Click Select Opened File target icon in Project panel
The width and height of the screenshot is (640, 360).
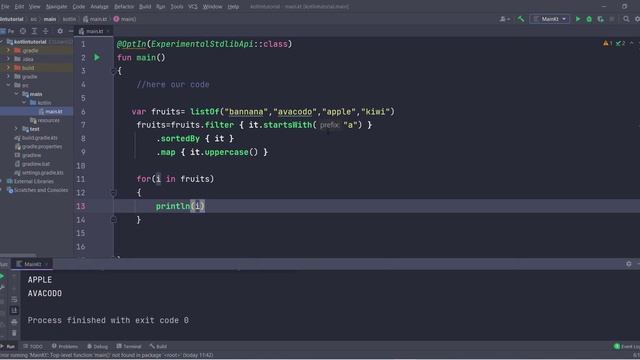[23, 31]
